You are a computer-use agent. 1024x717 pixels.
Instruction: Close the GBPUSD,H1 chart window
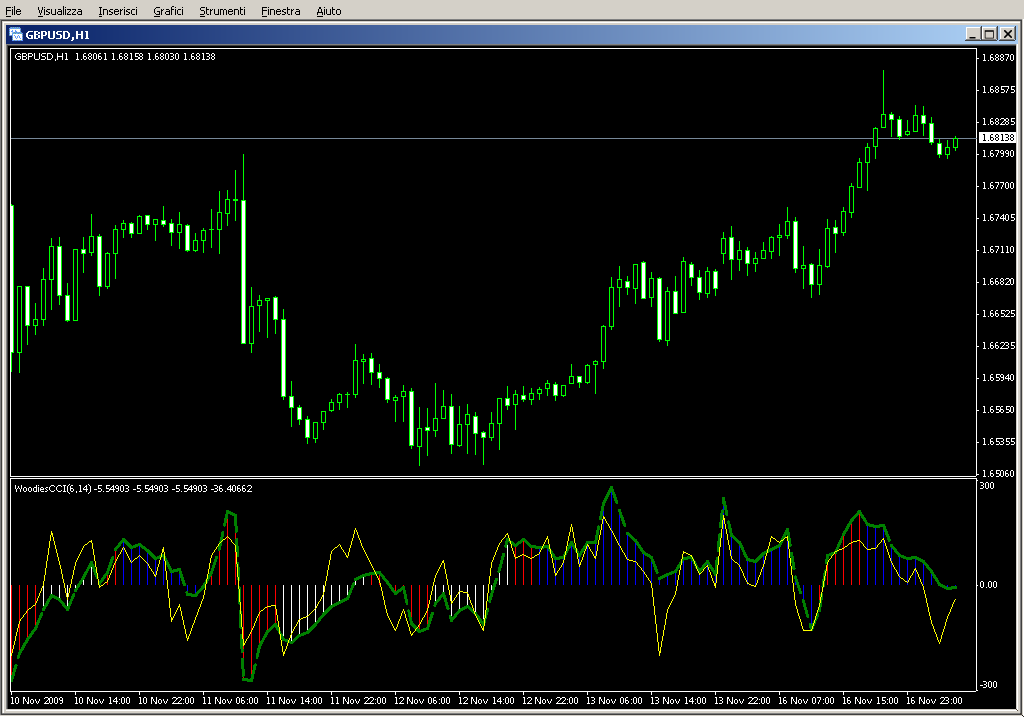tap(1008, 34)
